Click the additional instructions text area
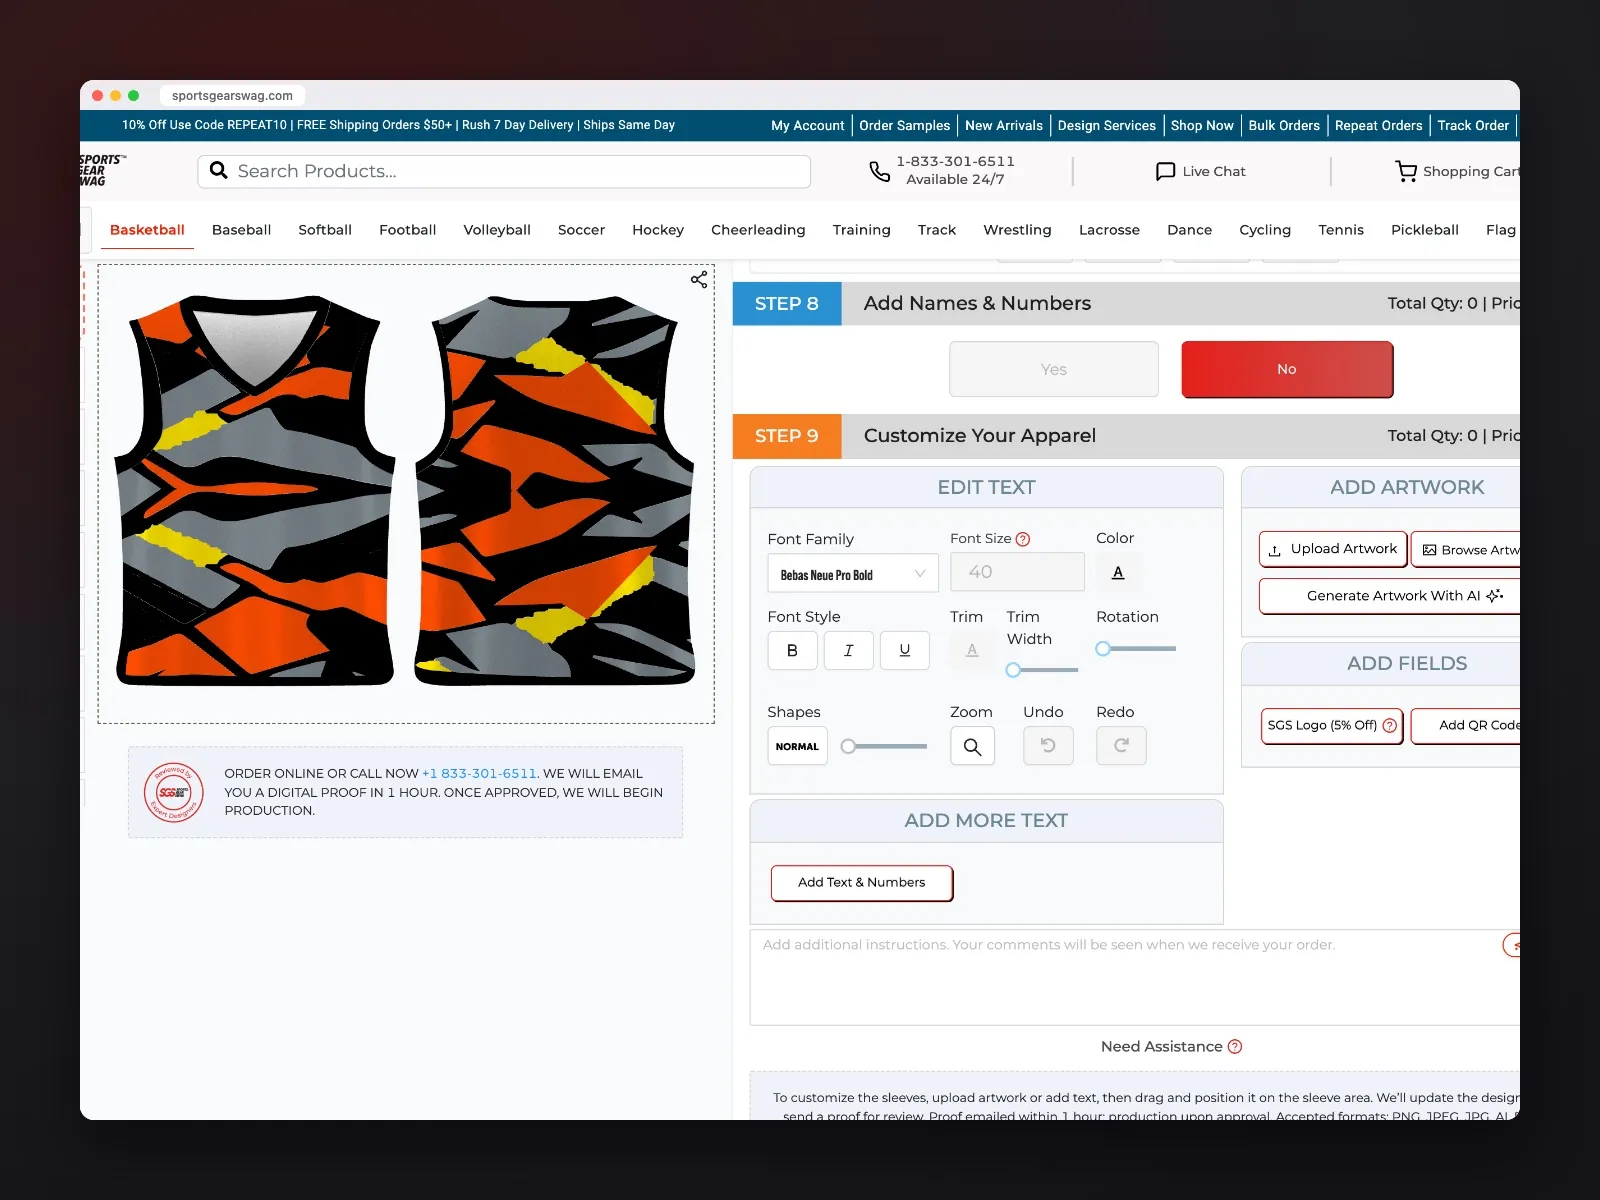The image size is (1600, 1200). click(x=1135, y=977)
